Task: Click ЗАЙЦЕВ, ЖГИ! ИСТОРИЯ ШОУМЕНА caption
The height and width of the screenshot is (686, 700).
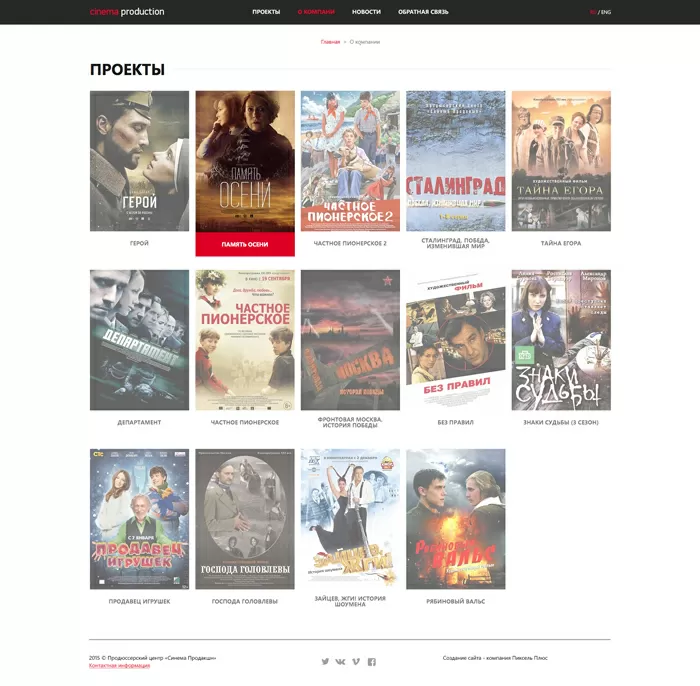Action: (350, 601)
